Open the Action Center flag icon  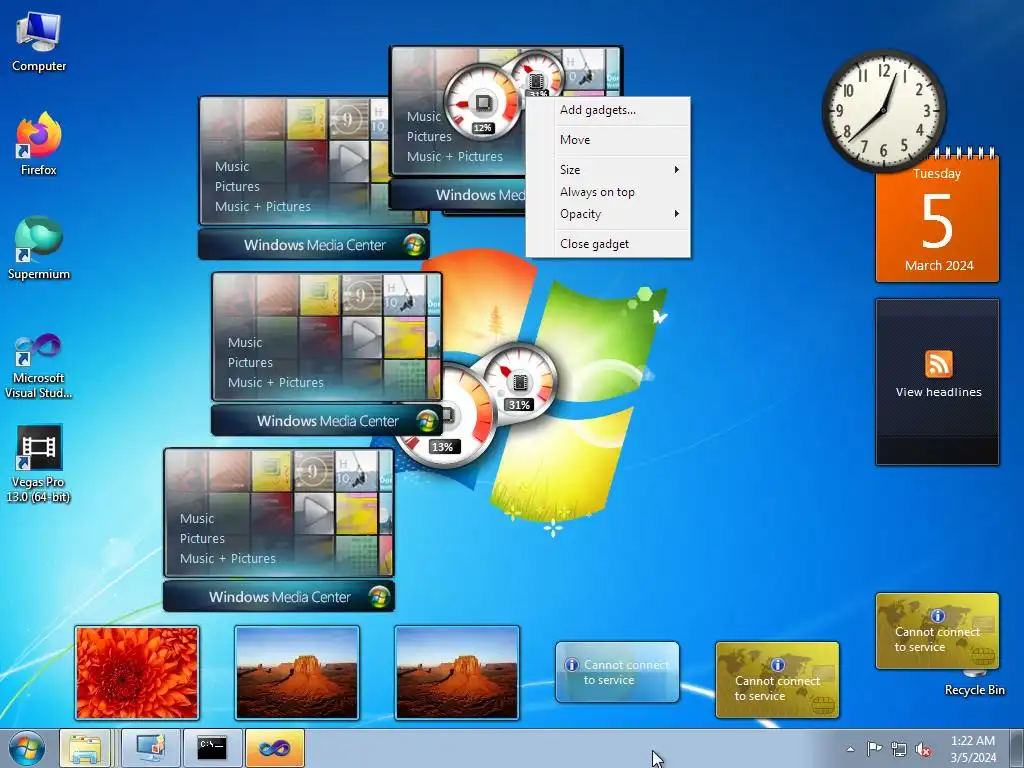[874, 749]
